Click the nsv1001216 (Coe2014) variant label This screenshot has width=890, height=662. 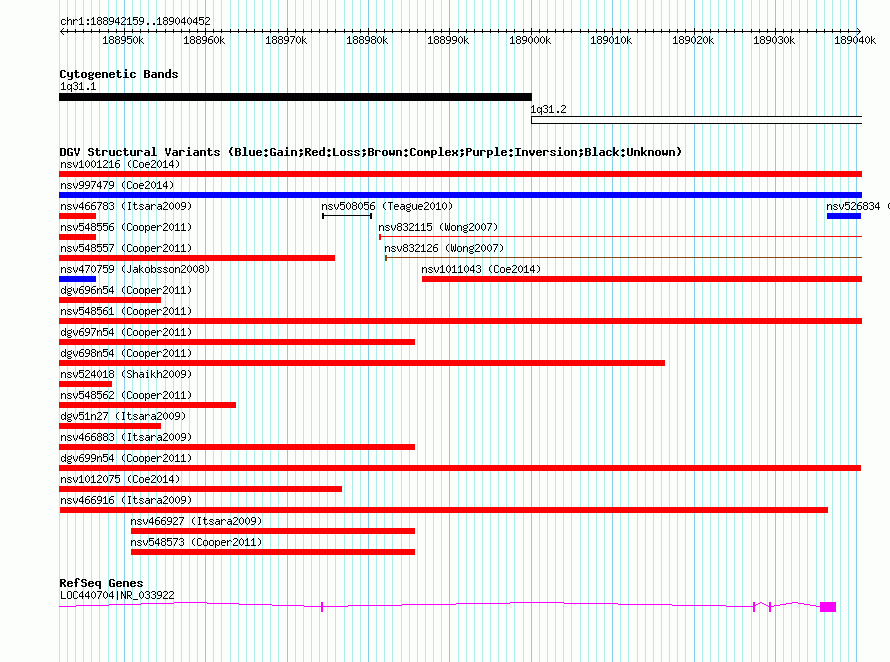click(x=120, y=165)
